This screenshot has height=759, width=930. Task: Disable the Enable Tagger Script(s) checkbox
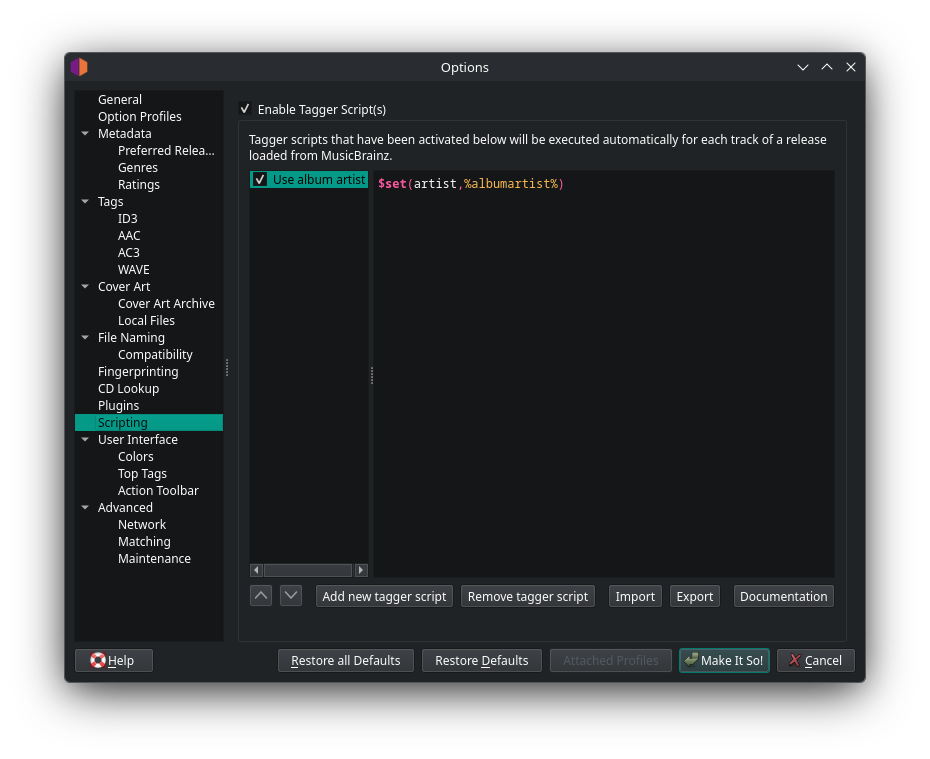click(245, 109)
